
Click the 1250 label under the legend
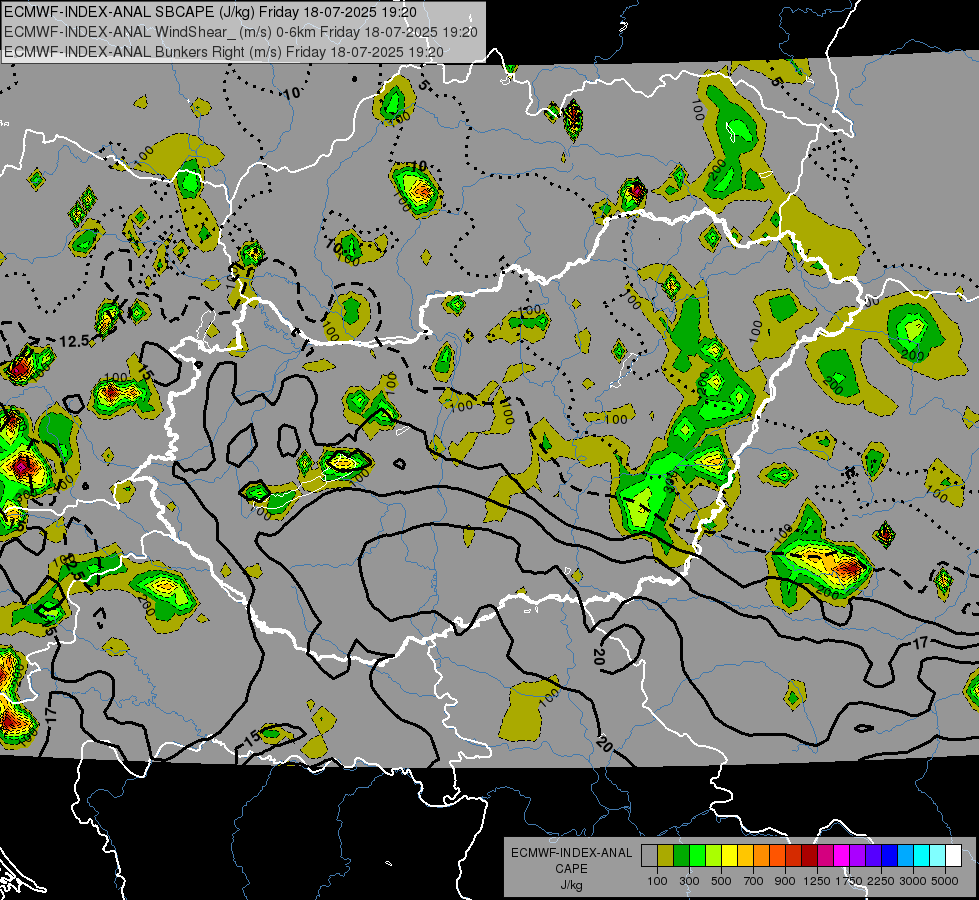coord(817,881)
